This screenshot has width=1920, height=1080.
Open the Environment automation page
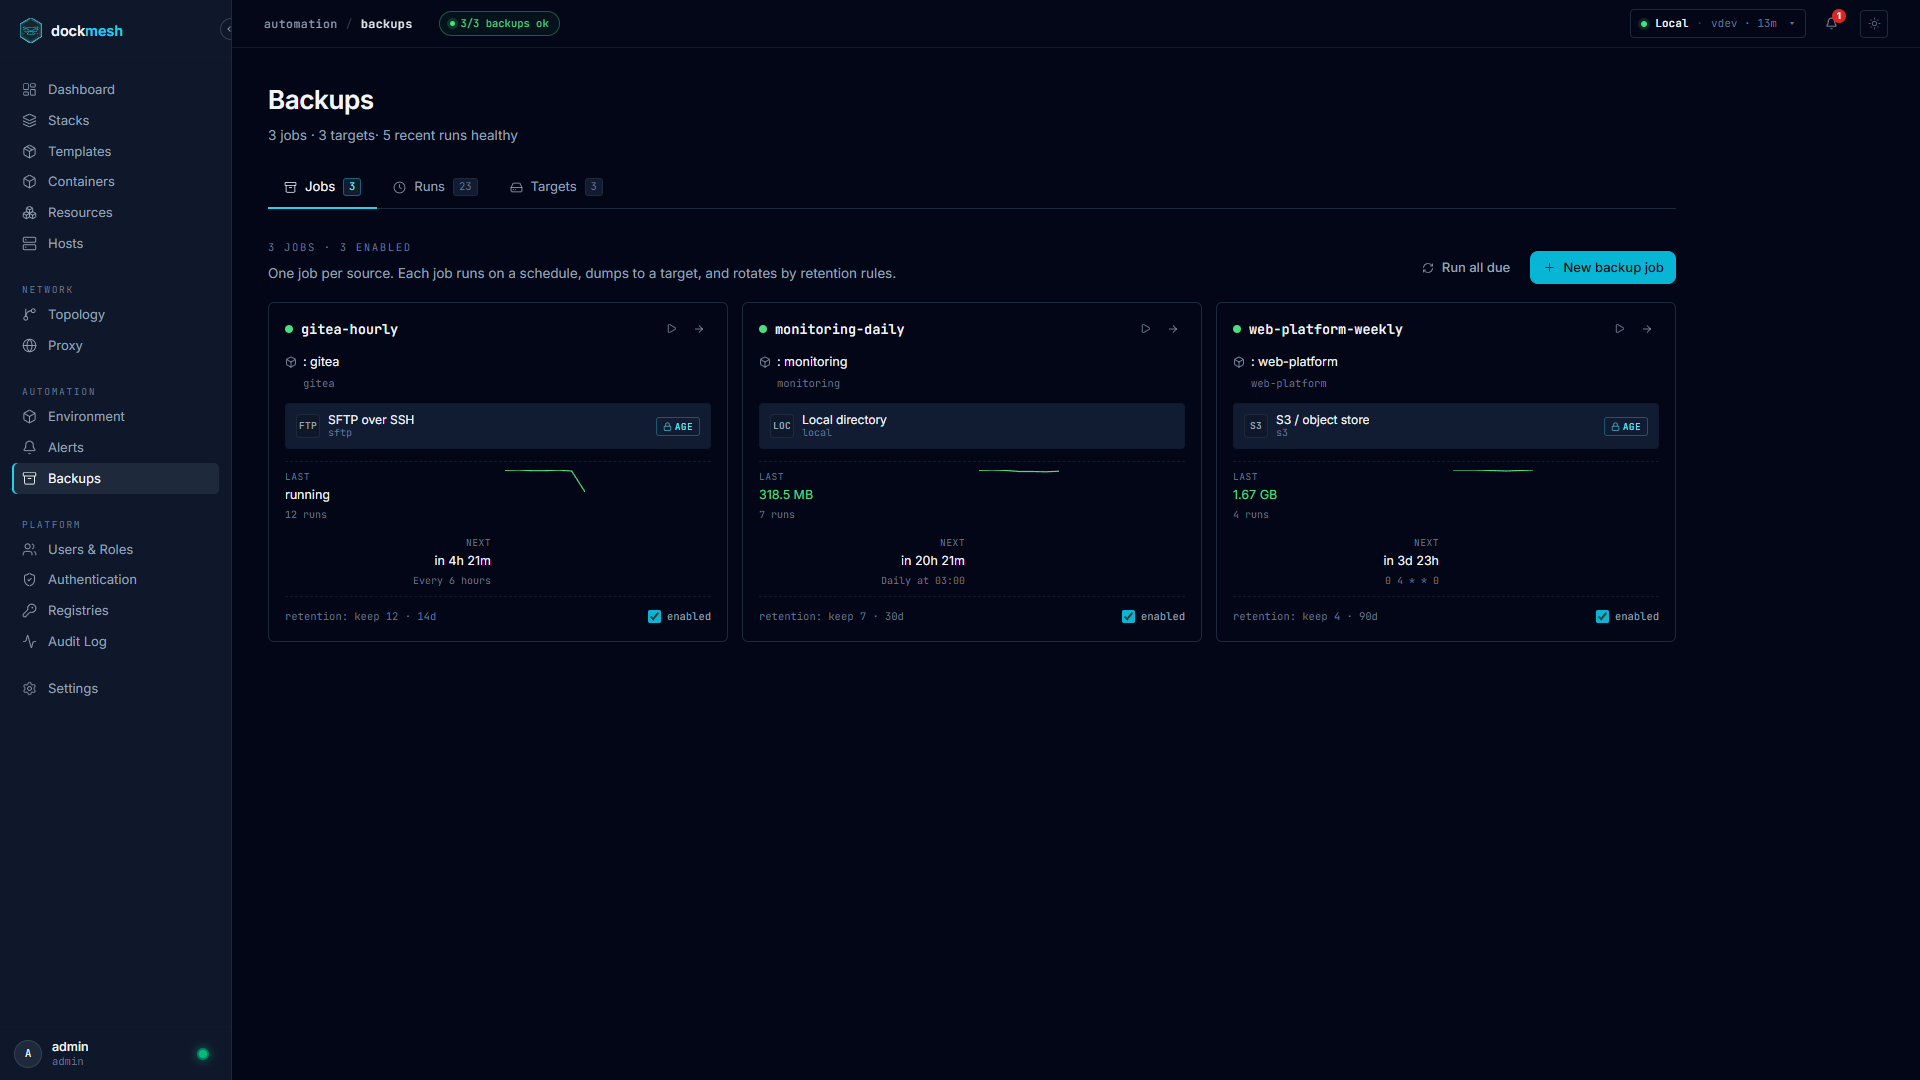[115, 416]
